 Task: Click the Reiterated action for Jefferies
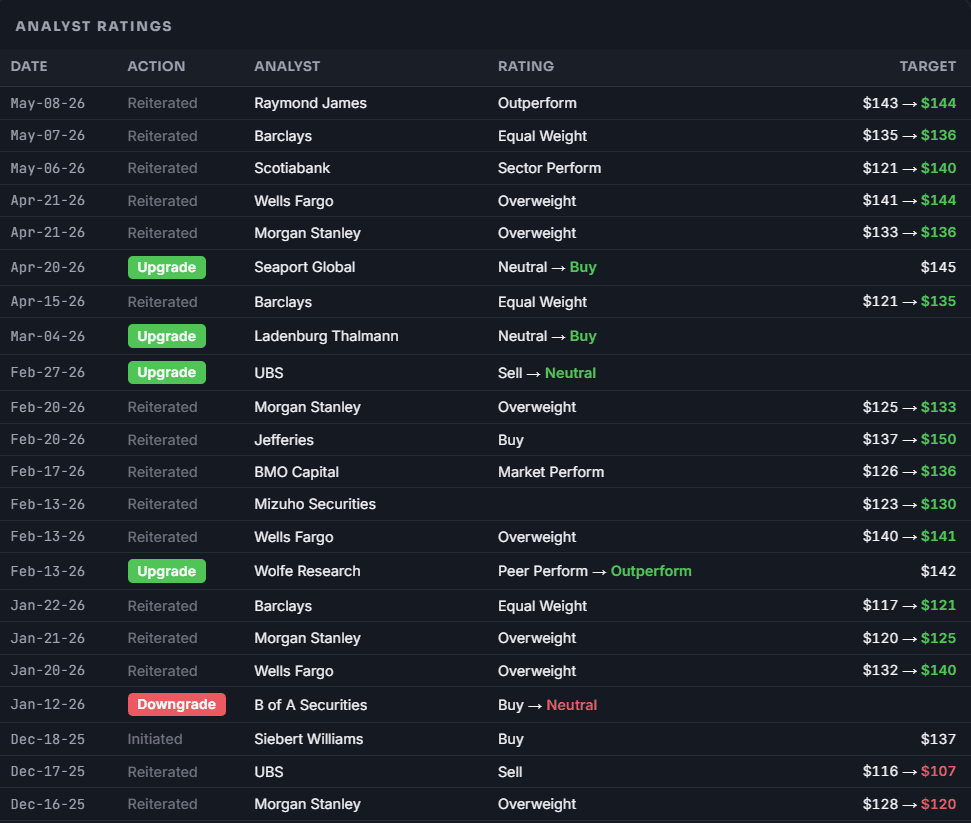click(162, 440)
